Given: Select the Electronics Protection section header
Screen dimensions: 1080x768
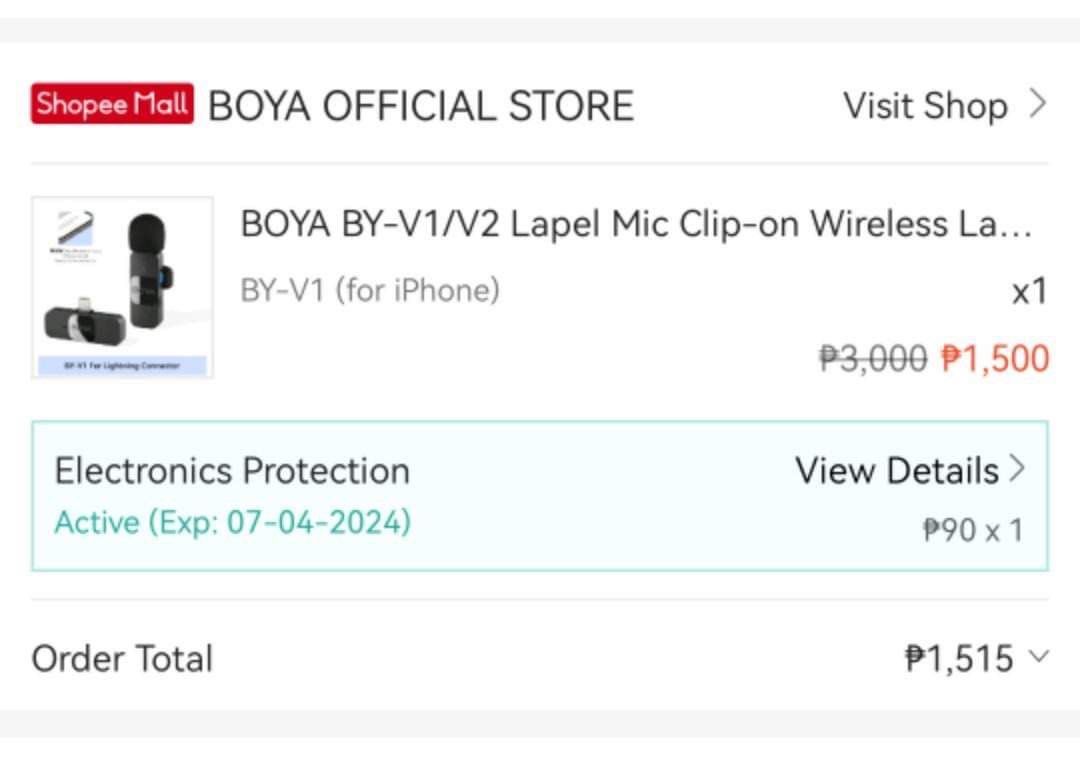Looking at the screenshot, I should click(232, 469).
